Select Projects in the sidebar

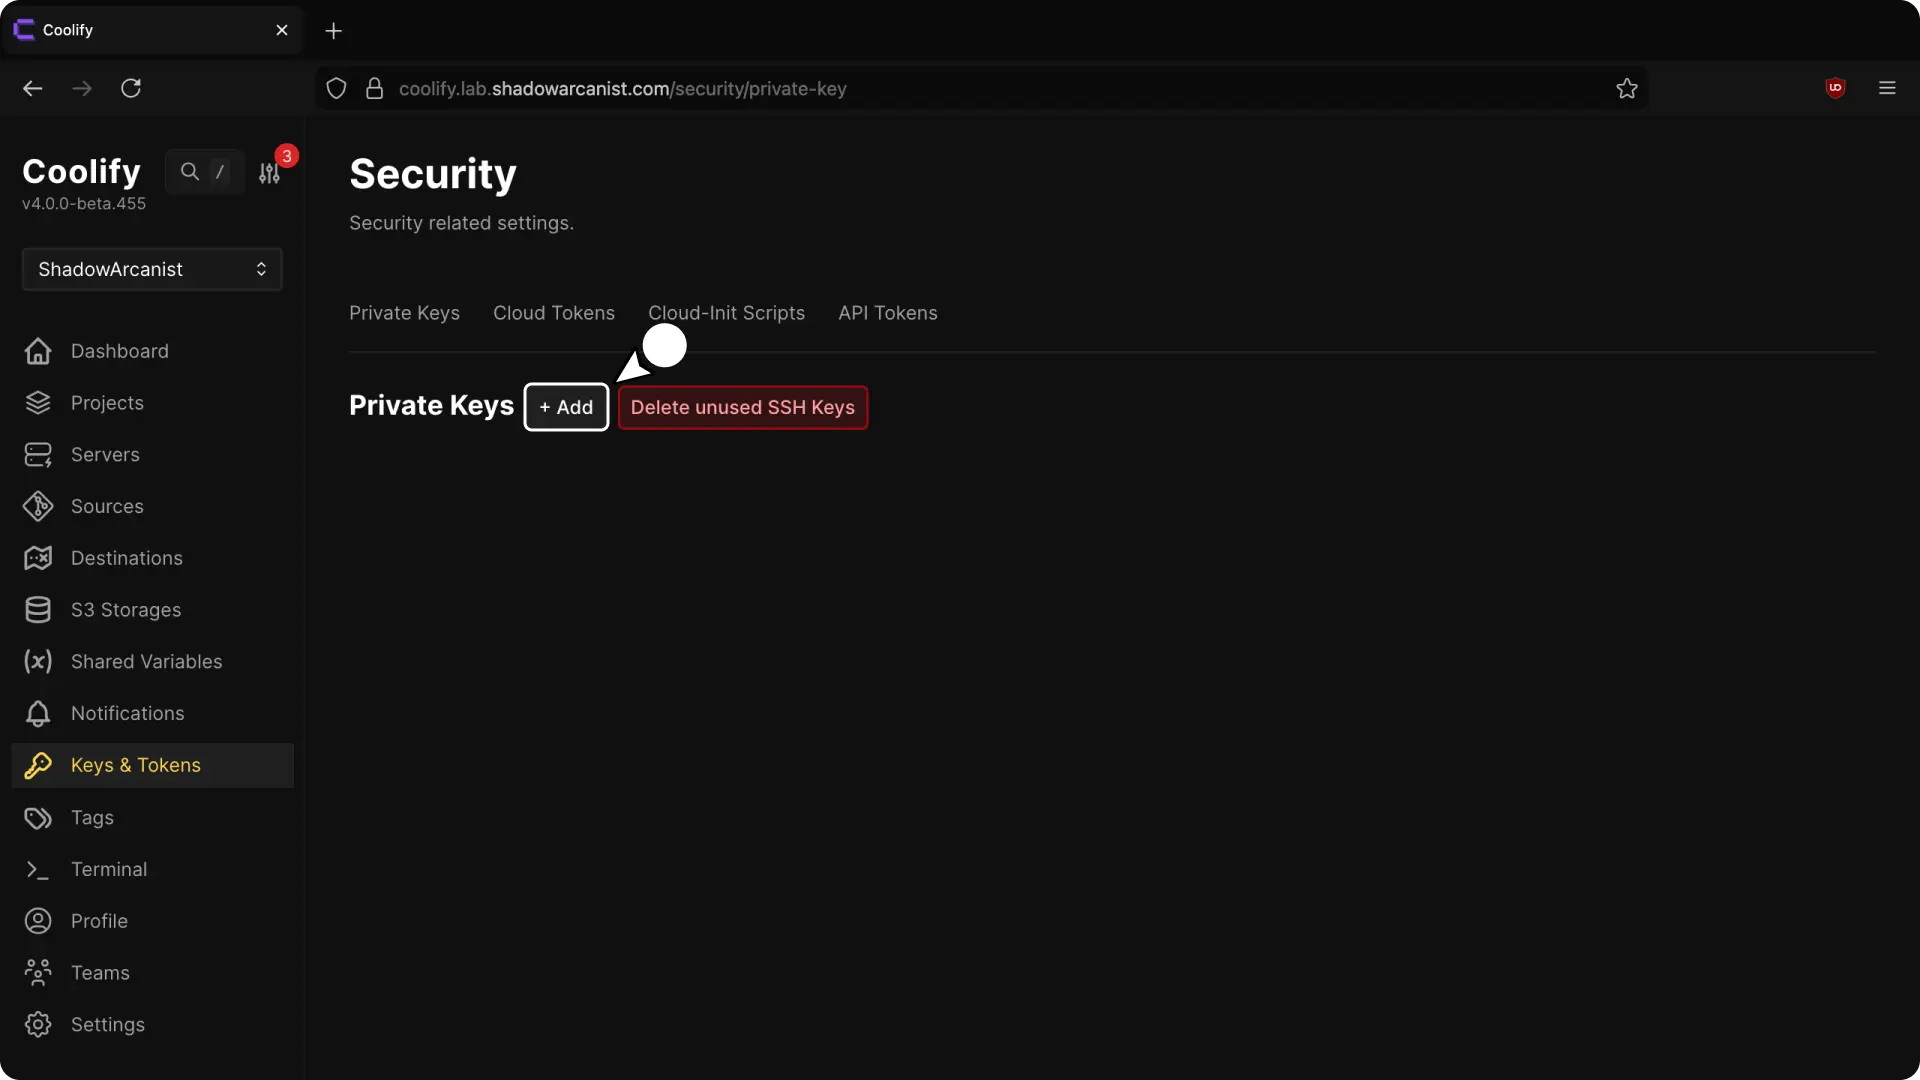coord(107,403)
